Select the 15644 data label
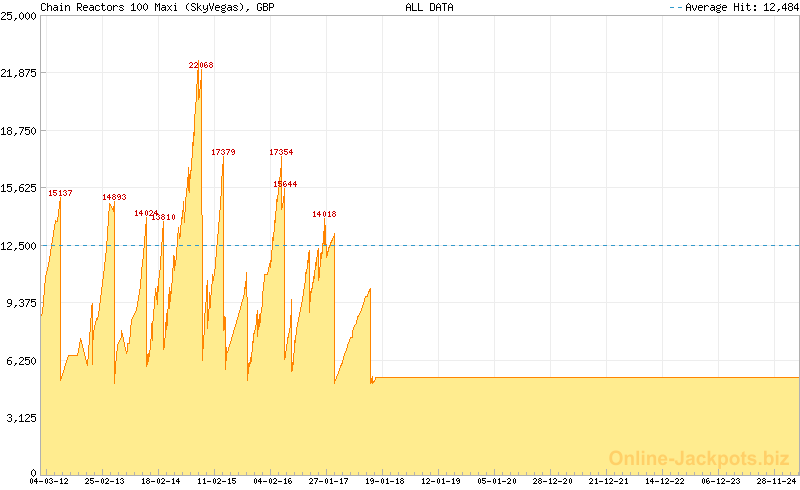The height and width of the screenshot is (490, 800). pyautogui.click(x=285, y=184)
